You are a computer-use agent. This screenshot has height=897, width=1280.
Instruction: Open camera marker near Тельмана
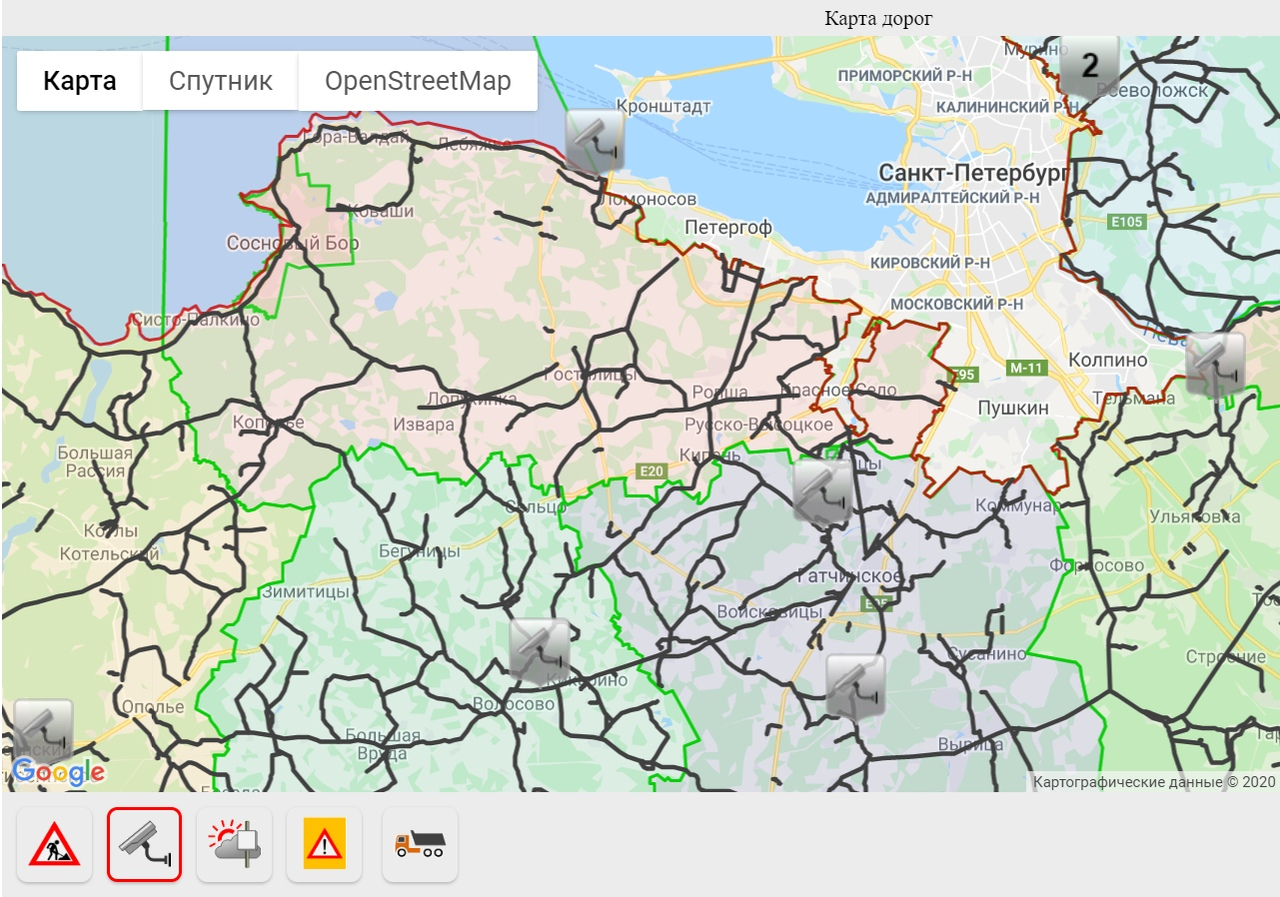coord(1215,365)
